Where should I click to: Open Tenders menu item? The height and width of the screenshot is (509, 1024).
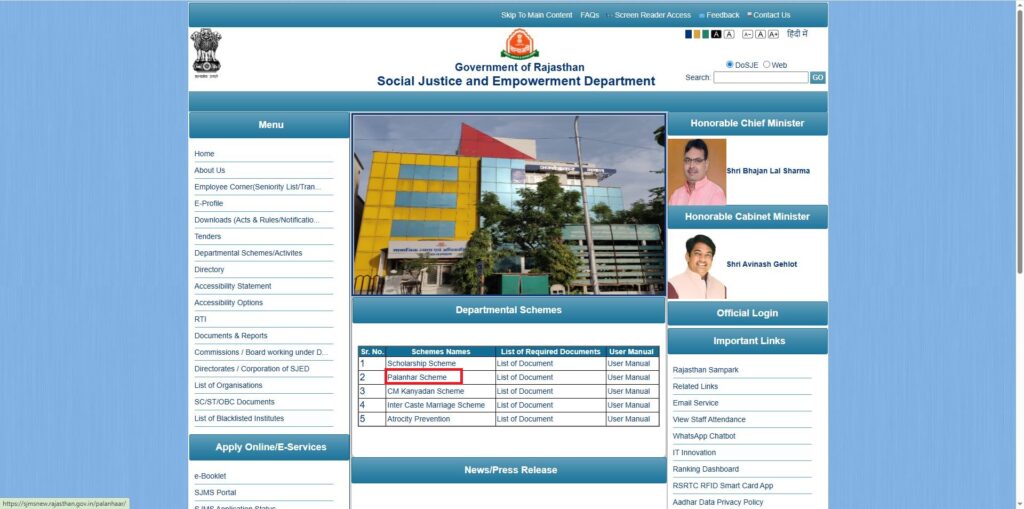click(x=208, y=237)
